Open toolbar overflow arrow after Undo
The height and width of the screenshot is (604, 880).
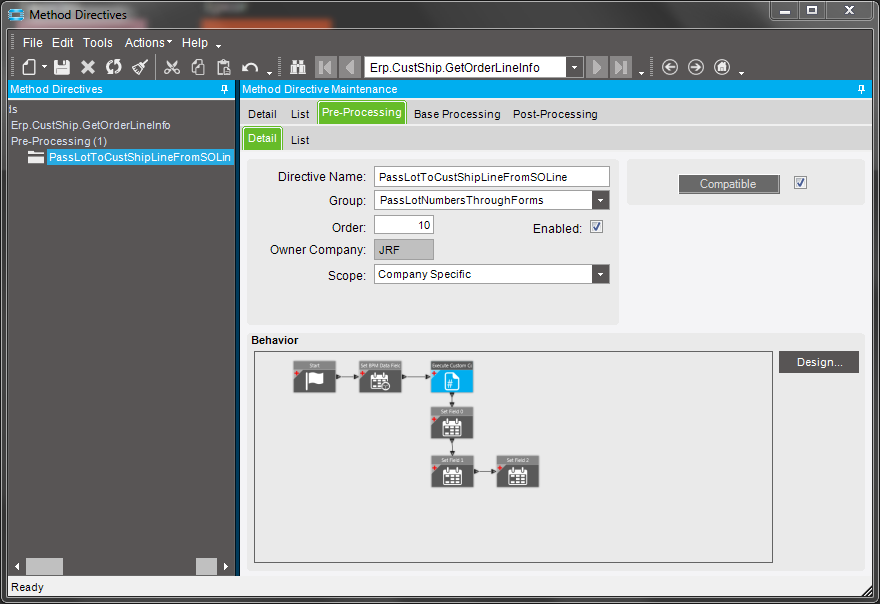[x=269, y=73]
